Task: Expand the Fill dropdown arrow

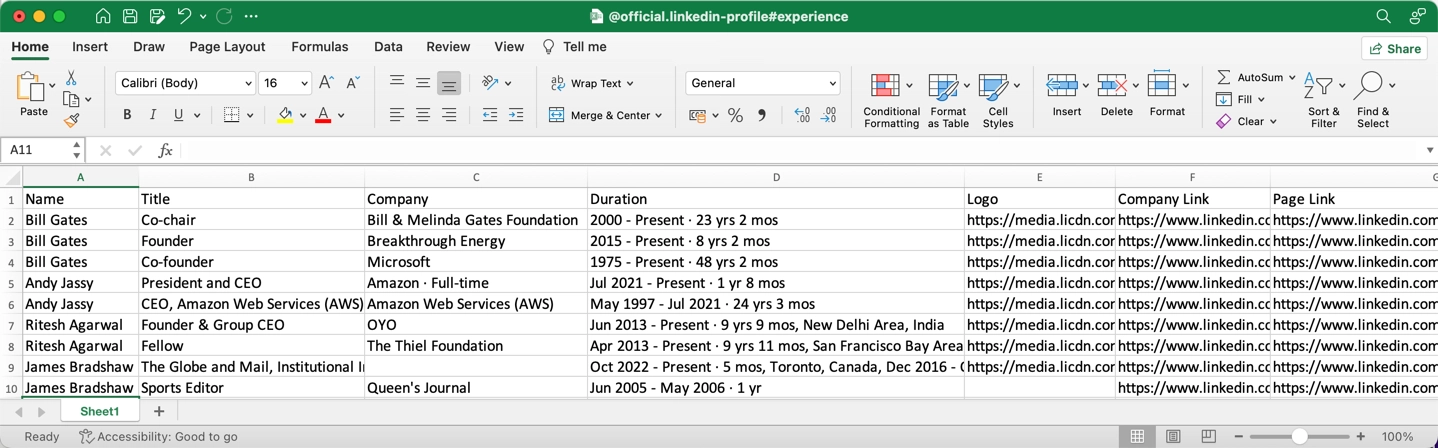Action: pyautogui.click(x=1261, y=99)
